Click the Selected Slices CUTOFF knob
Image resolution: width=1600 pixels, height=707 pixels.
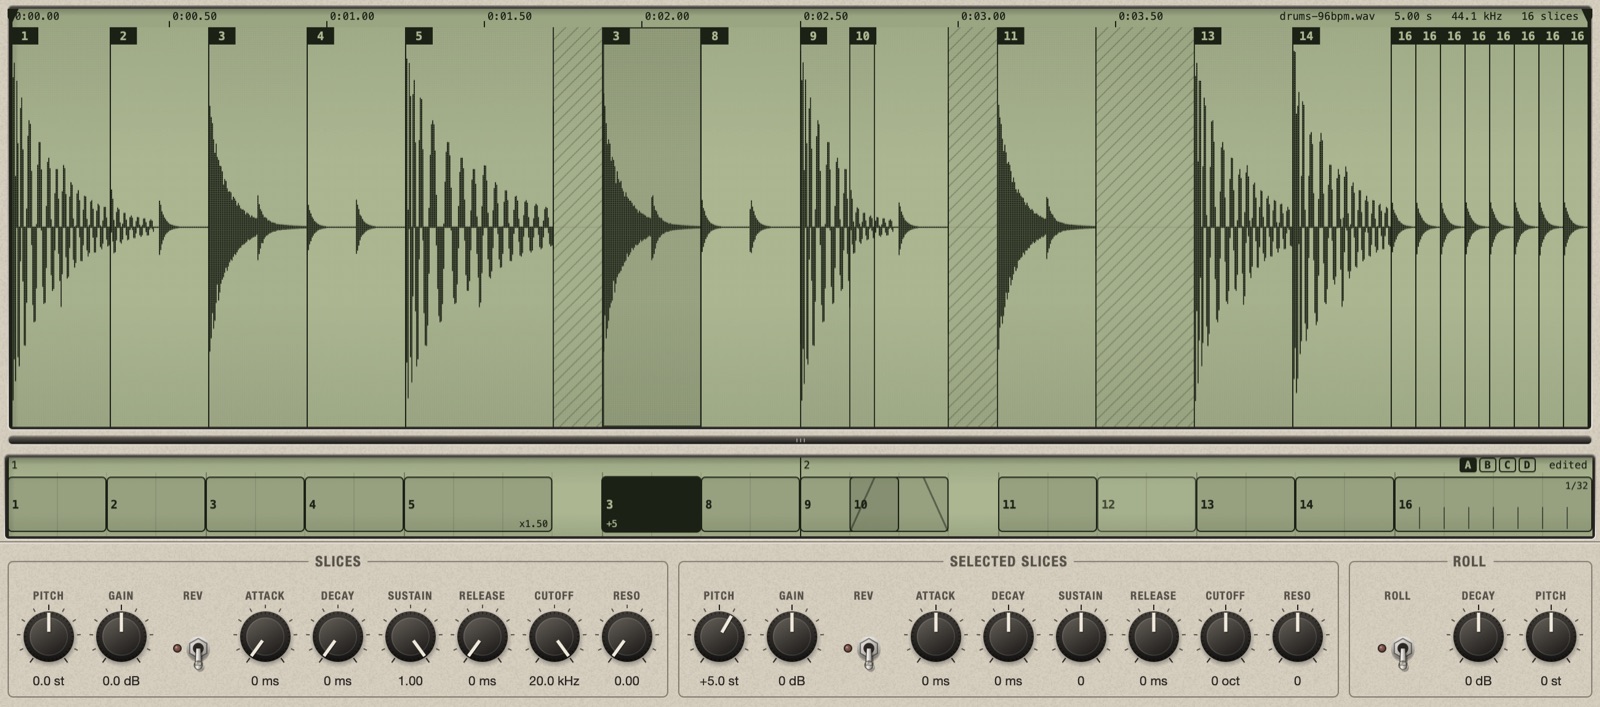point(1225,637)
